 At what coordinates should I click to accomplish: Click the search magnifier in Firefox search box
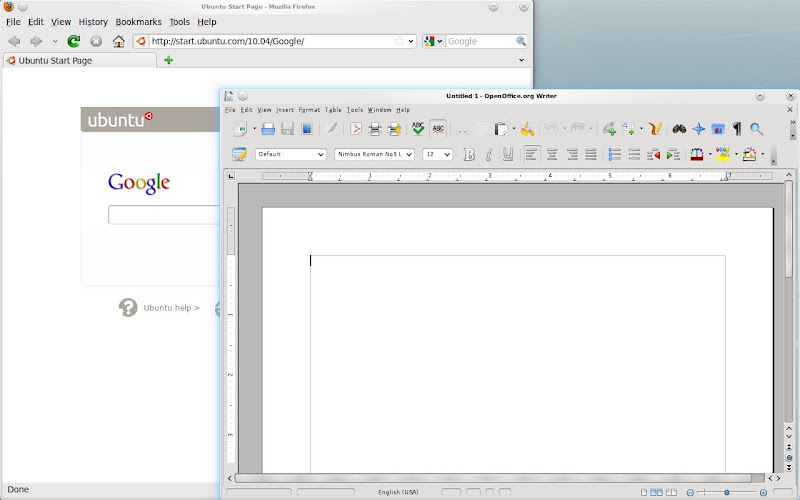tap(520, 41)
